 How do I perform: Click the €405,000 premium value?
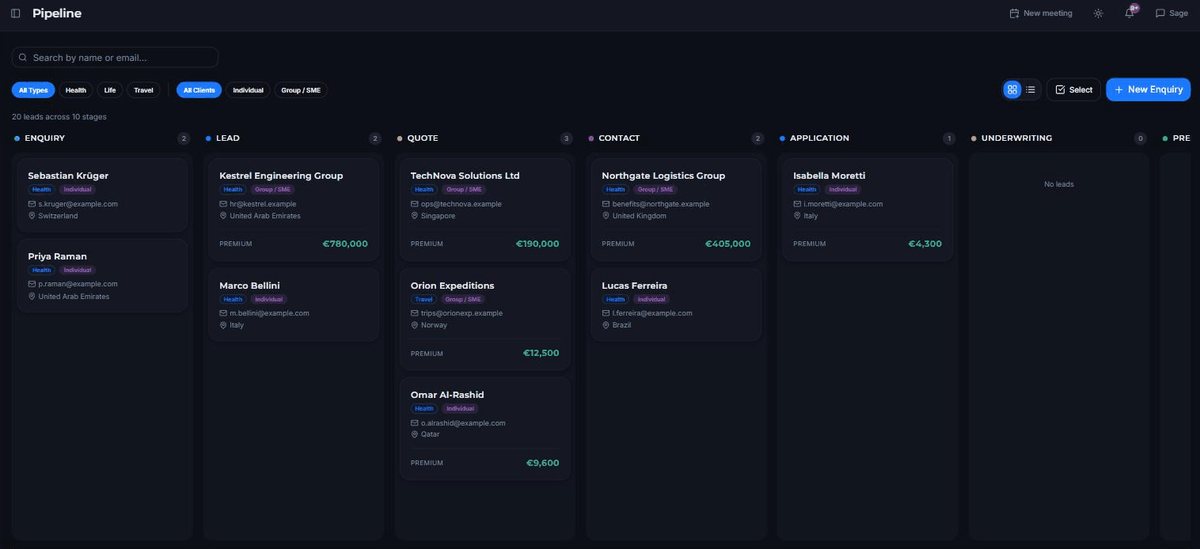tap(728, 243)
